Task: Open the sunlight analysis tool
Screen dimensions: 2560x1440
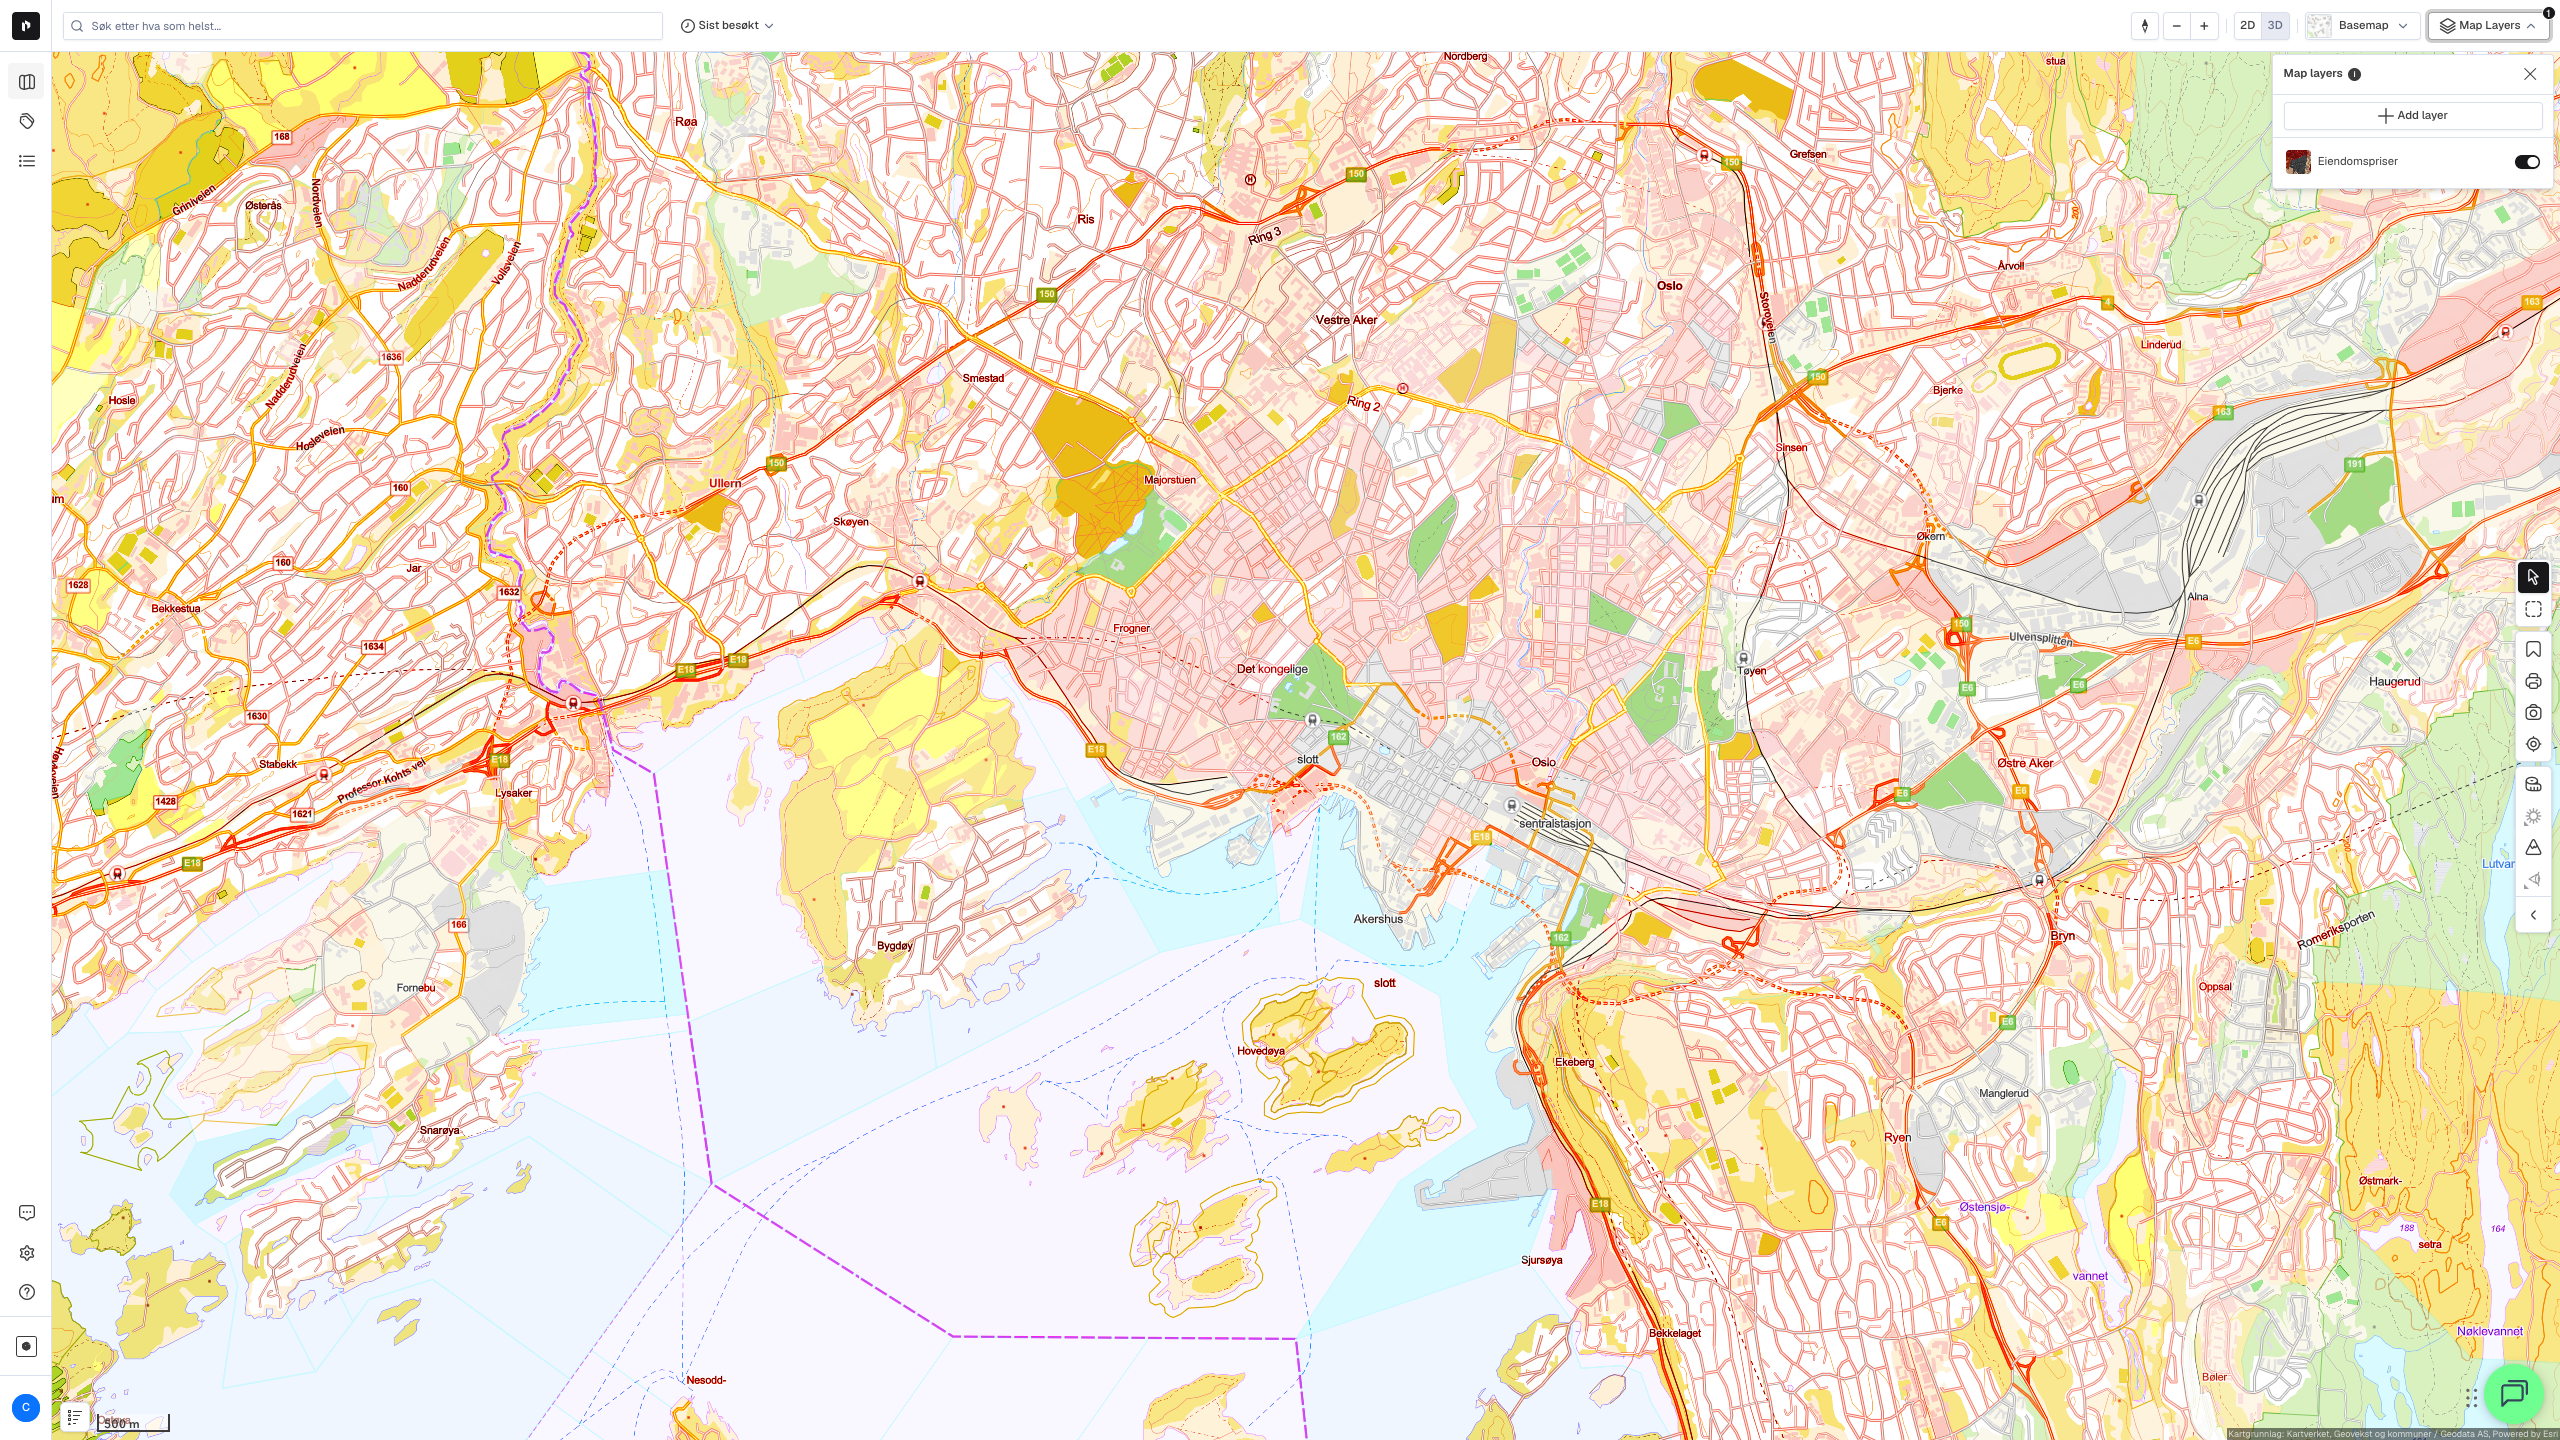Action: 2533,817
